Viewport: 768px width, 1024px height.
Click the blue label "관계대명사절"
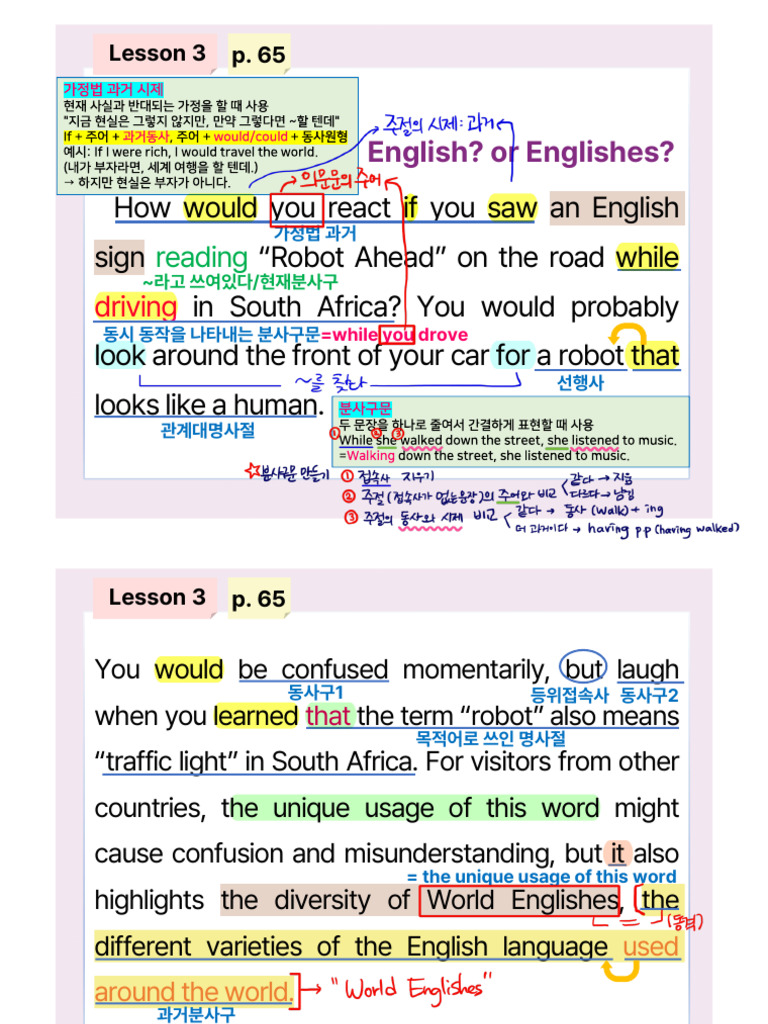coord(208,430)
